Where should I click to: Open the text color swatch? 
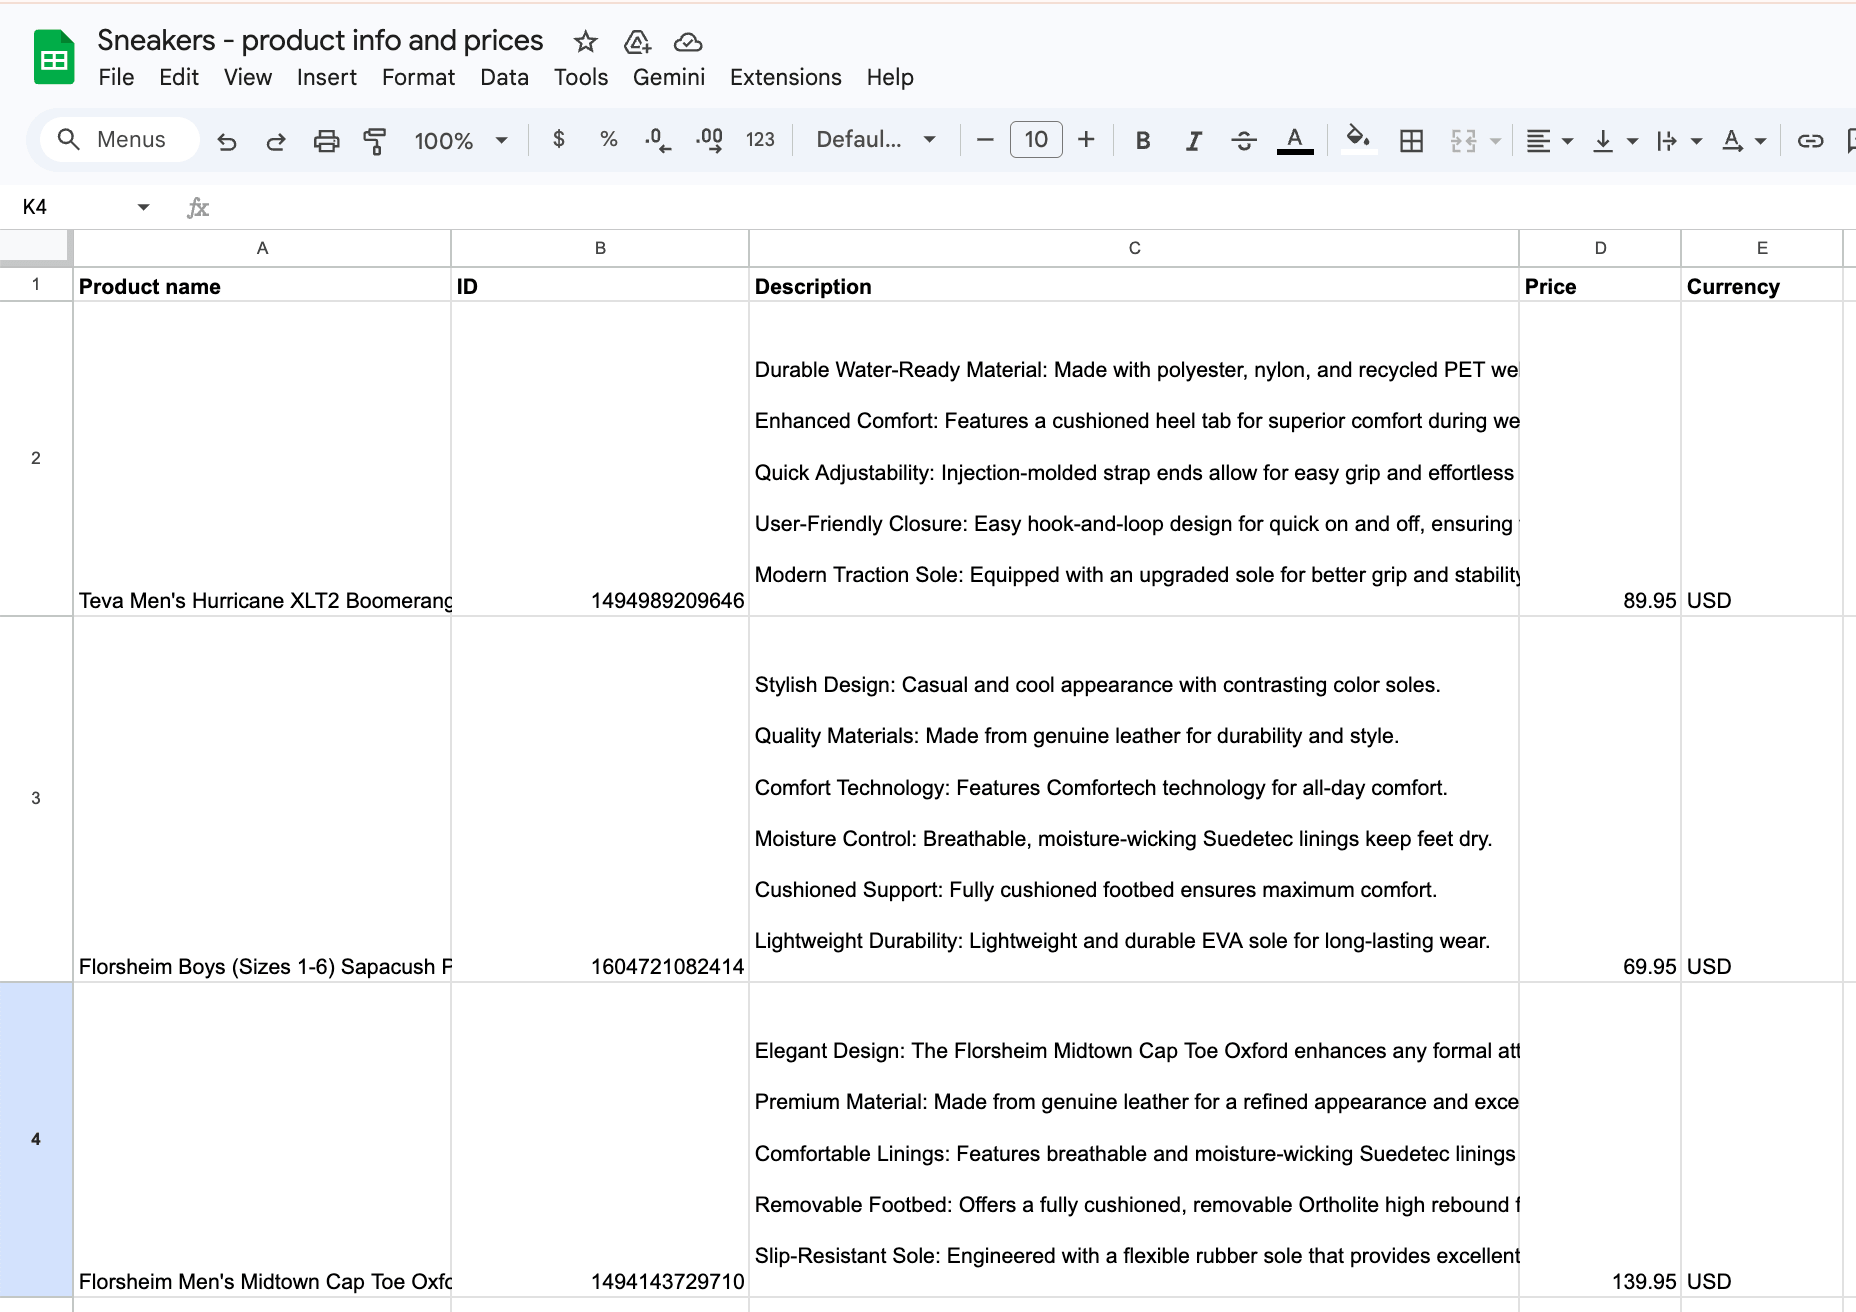[1294, 140]
